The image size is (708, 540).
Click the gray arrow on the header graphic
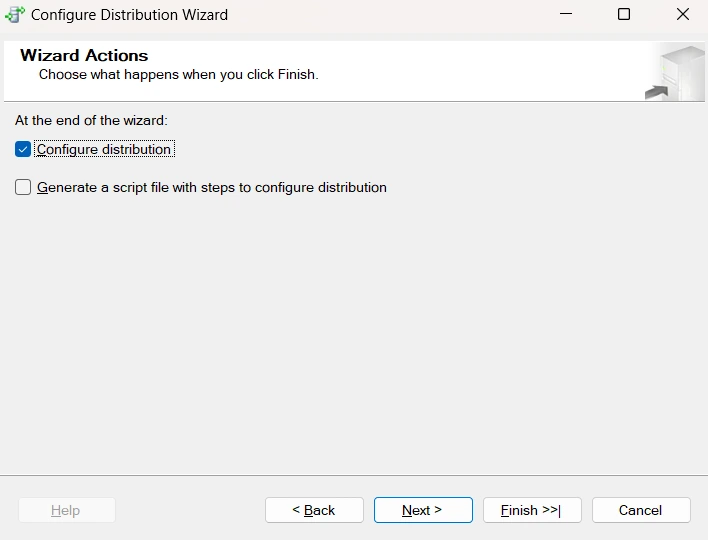pyautogui.click(x=657, y=92)
